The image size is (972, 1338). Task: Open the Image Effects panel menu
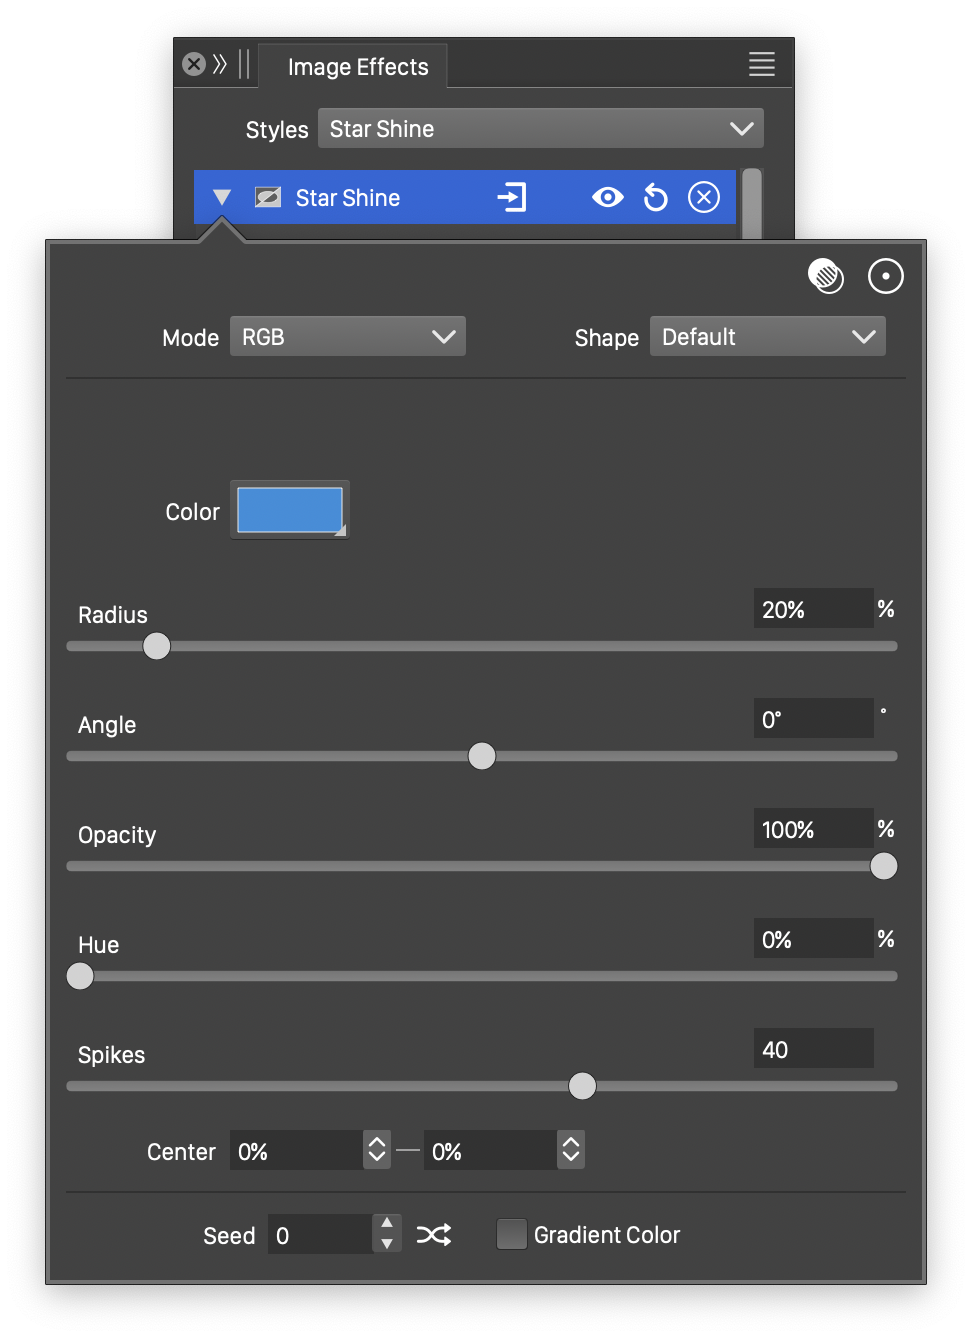click(x=761, y=65)
